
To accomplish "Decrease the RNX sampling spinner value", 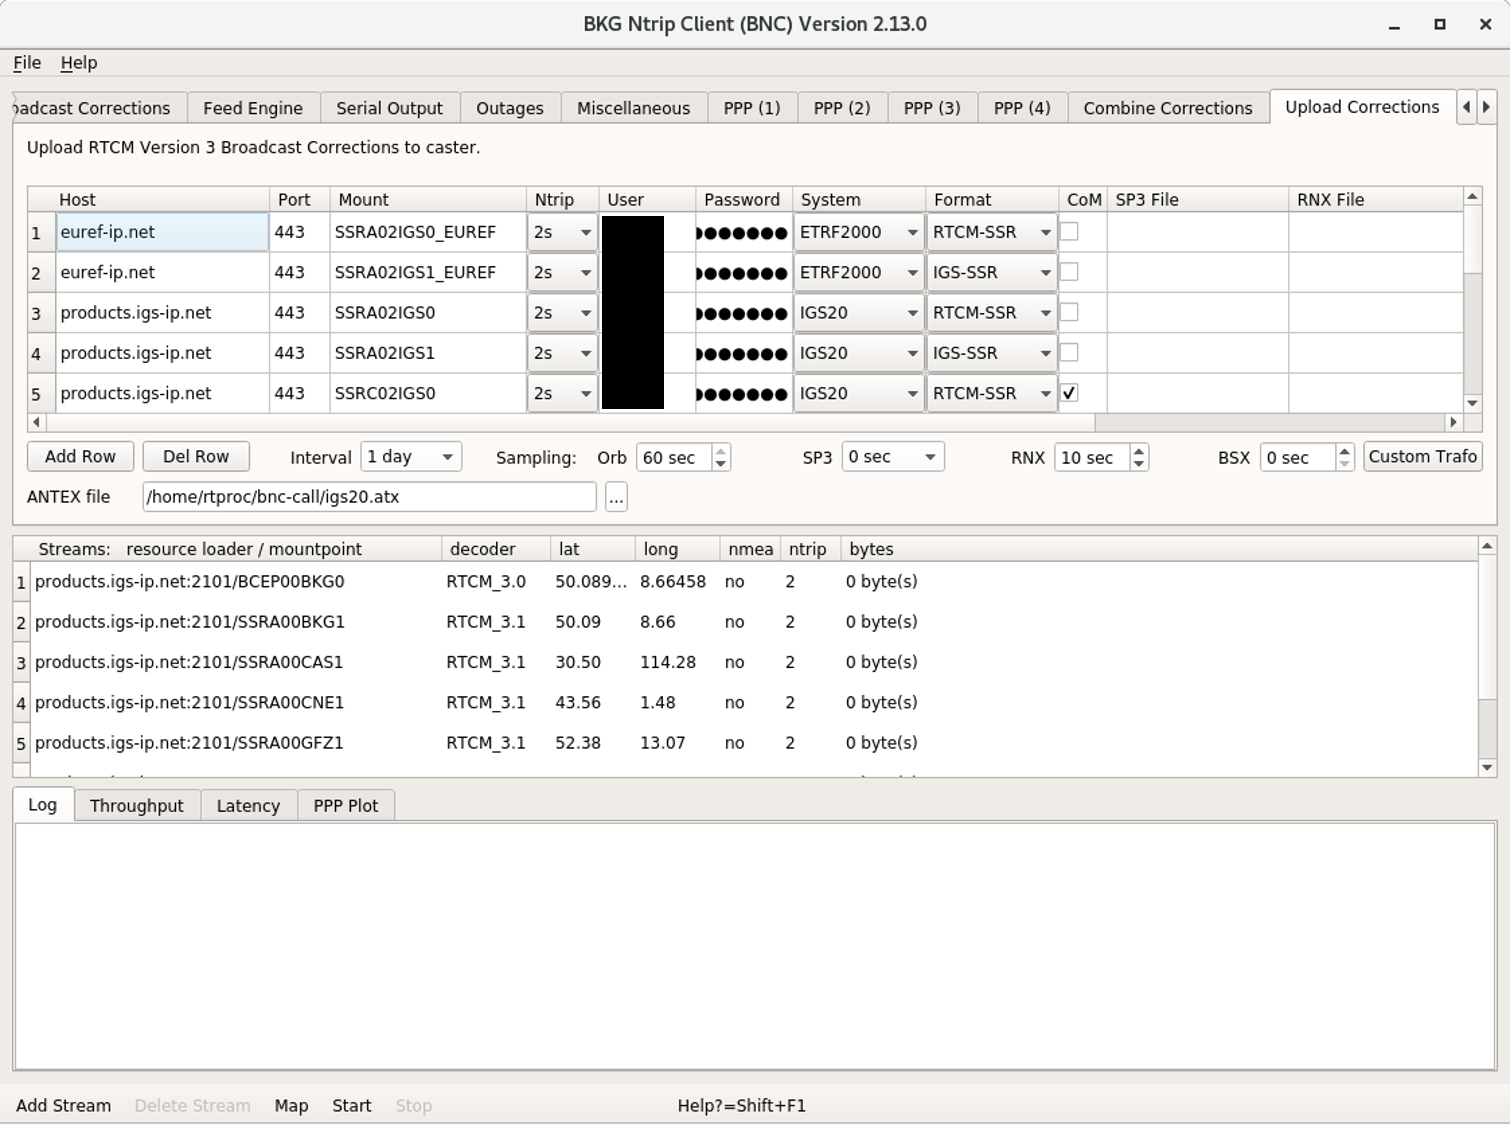I will click(1139, 464).
